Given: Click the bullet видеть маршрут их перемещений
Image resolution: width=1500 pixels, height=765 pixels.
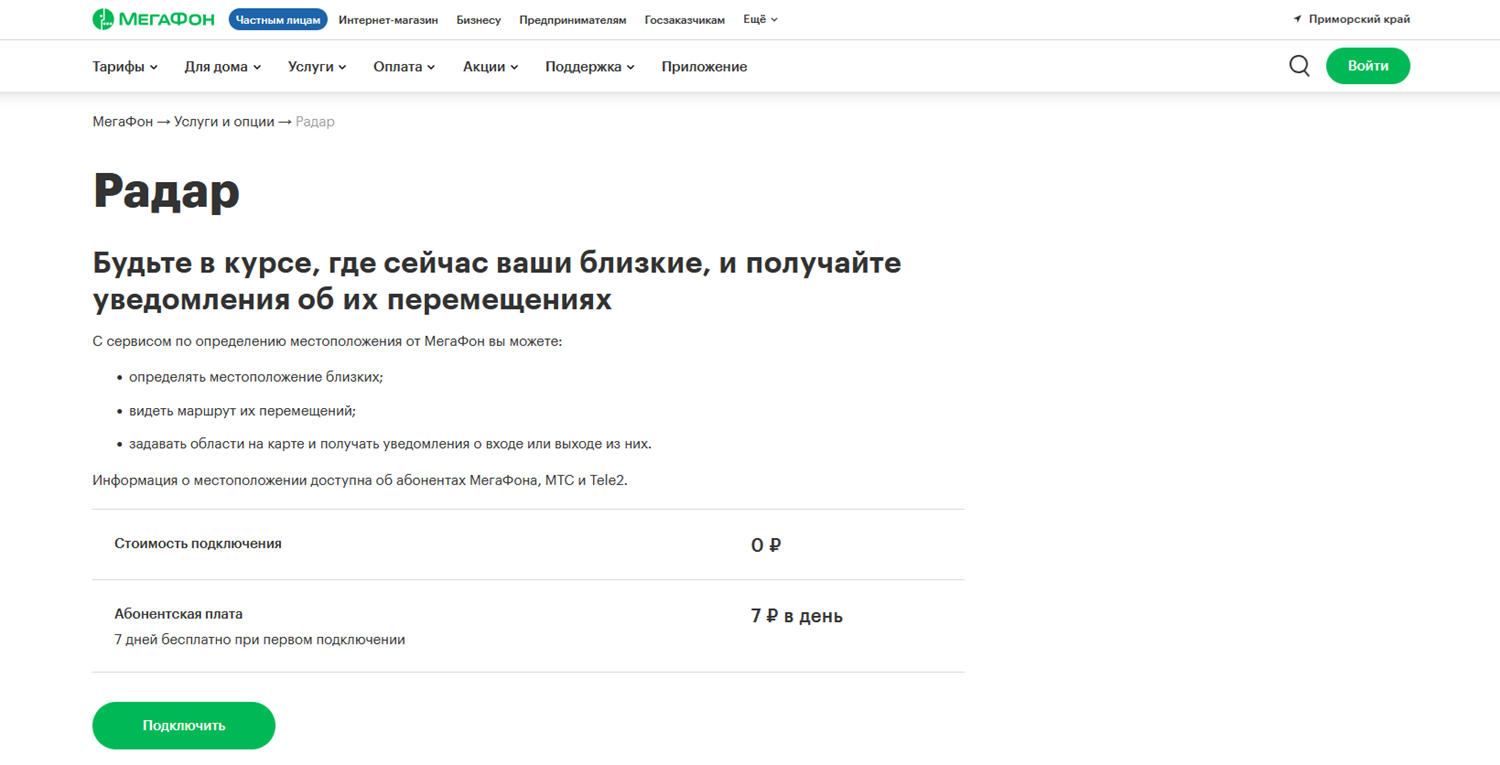Looking at the screenshot, I should click(x=242, y=411).
